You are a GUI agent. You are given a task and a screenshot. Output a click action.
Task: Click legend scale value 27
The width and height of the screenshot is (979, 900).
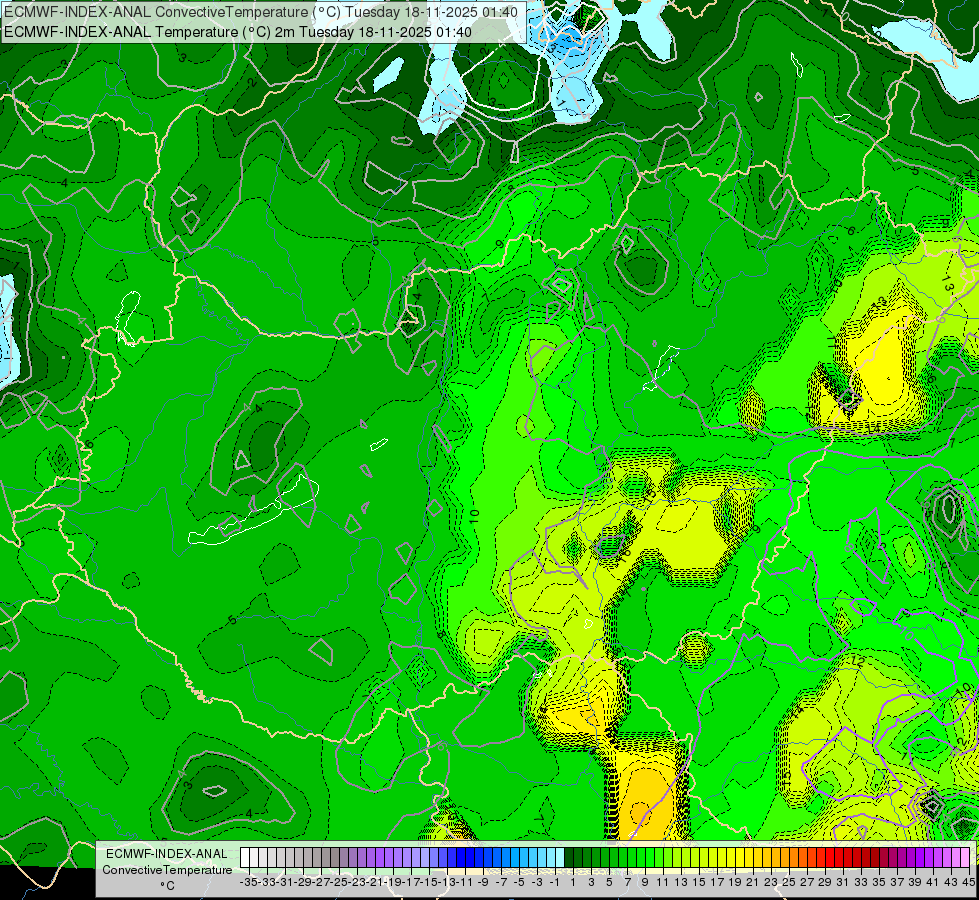tap(807, 882)
